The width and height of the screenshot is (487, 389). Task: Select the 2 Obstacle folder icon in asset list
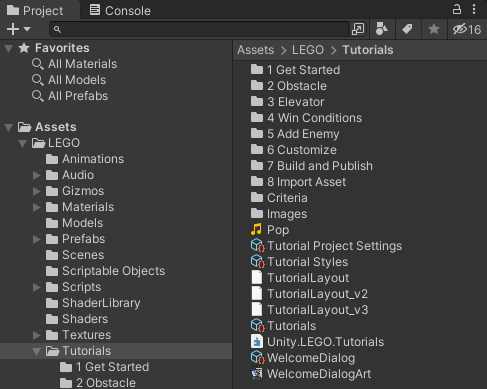(257, 85)
